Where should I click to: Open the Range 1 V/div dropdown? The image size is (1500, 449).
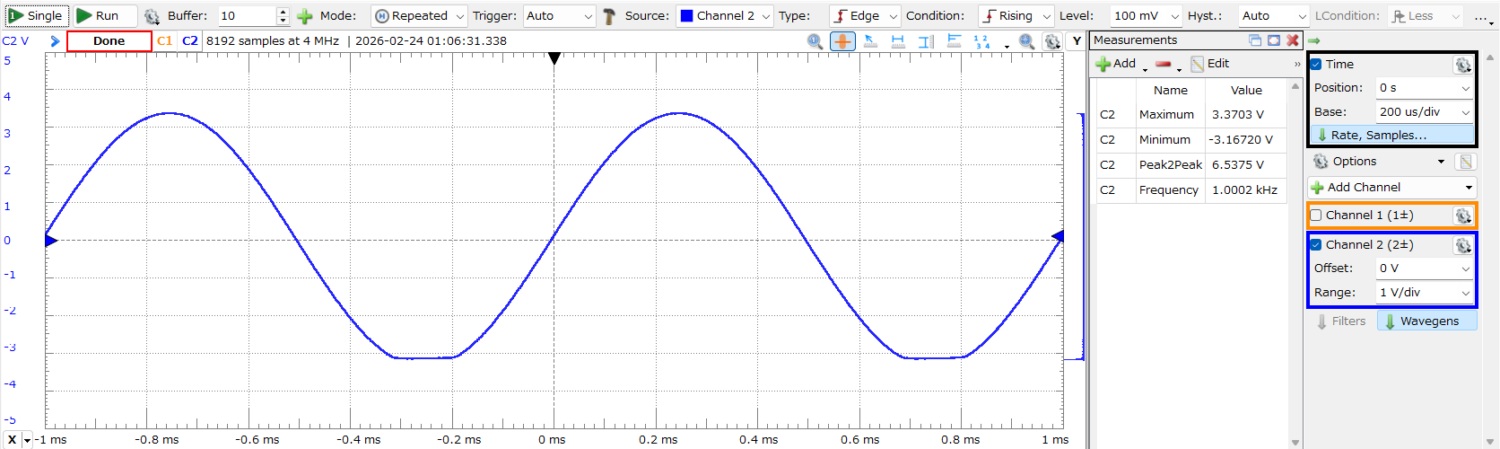(x=1424, y=293)
